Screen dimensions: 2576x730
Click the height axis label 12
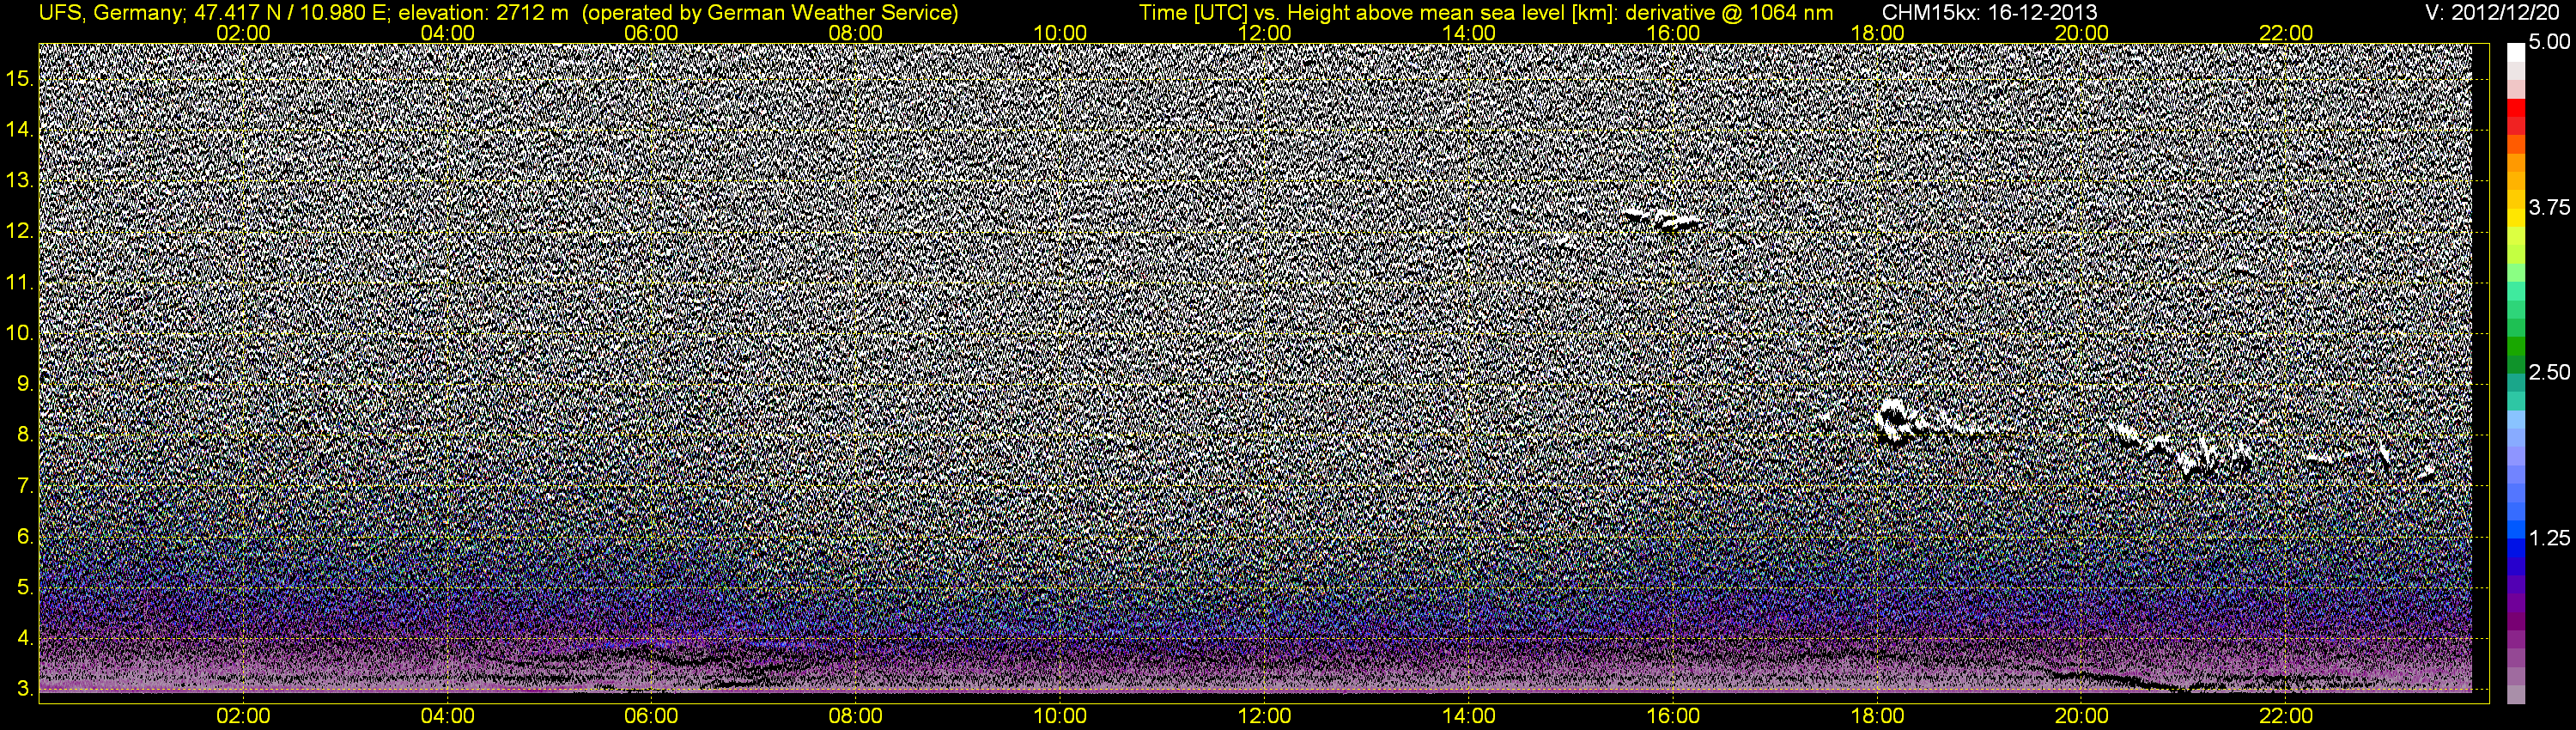[x=19, y=231]
